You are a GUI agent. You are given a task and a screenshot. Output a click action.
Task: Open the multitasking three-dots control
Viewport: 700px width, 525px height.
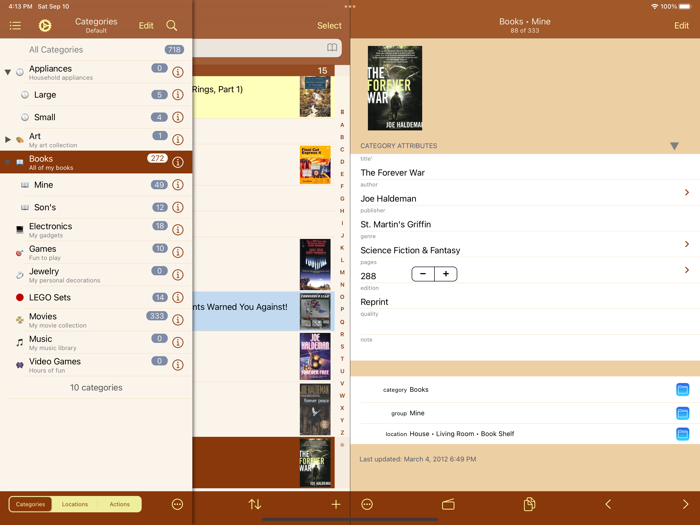350,6
